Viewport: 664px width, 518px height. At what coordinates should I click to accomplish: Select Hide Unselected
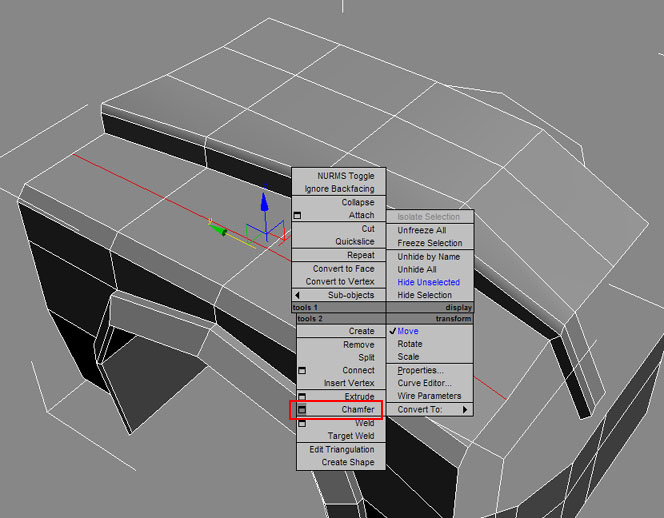(x=429, y=282)
